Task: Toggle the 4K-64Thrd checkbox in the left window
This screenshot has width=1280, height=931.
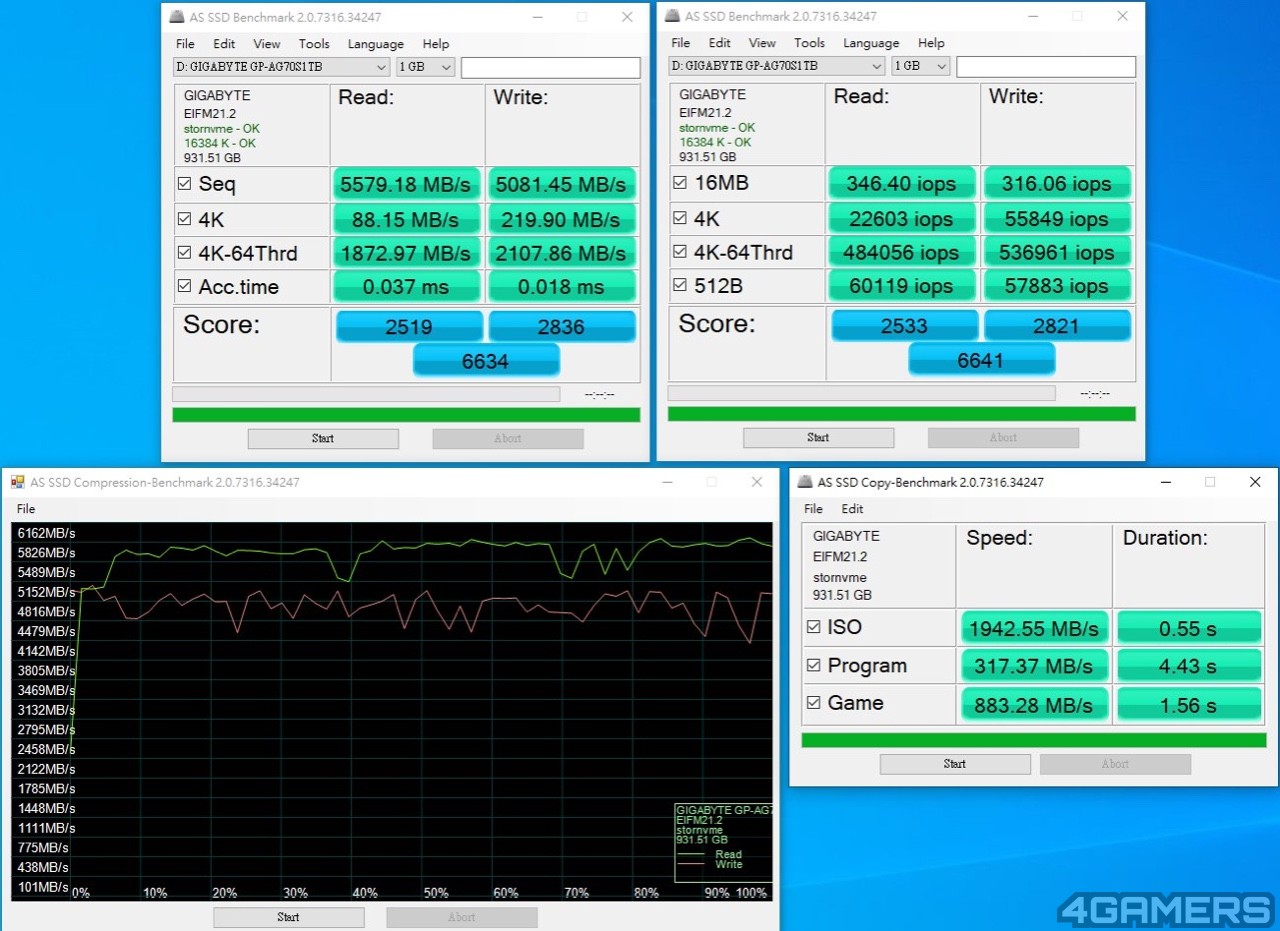Action: [x=184, y=253]
